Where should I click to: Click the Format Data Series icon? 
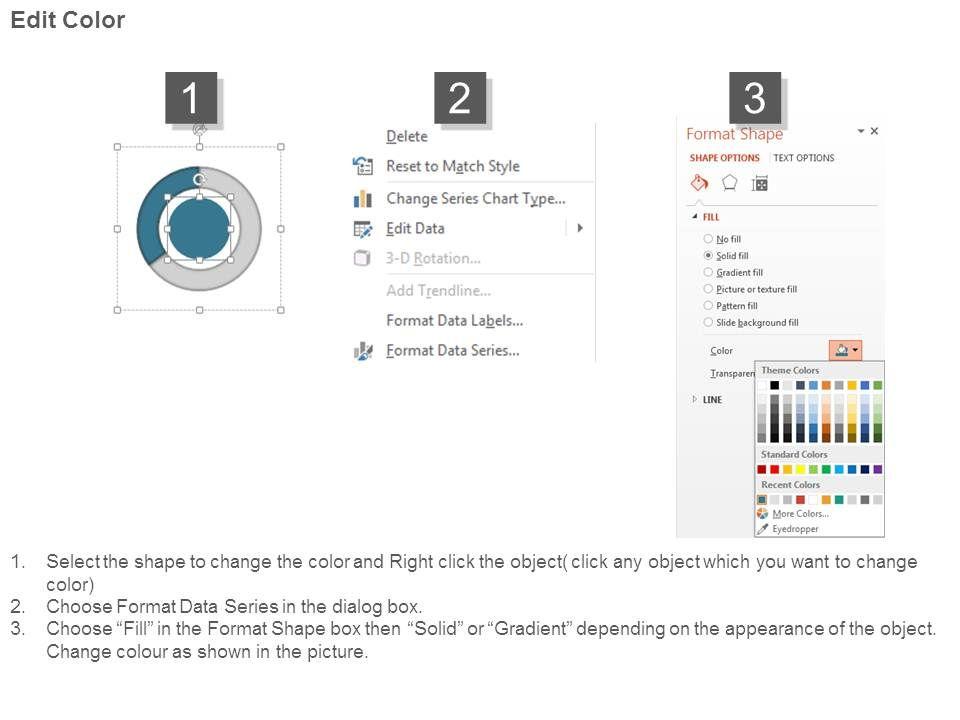(x=362, y=351)
